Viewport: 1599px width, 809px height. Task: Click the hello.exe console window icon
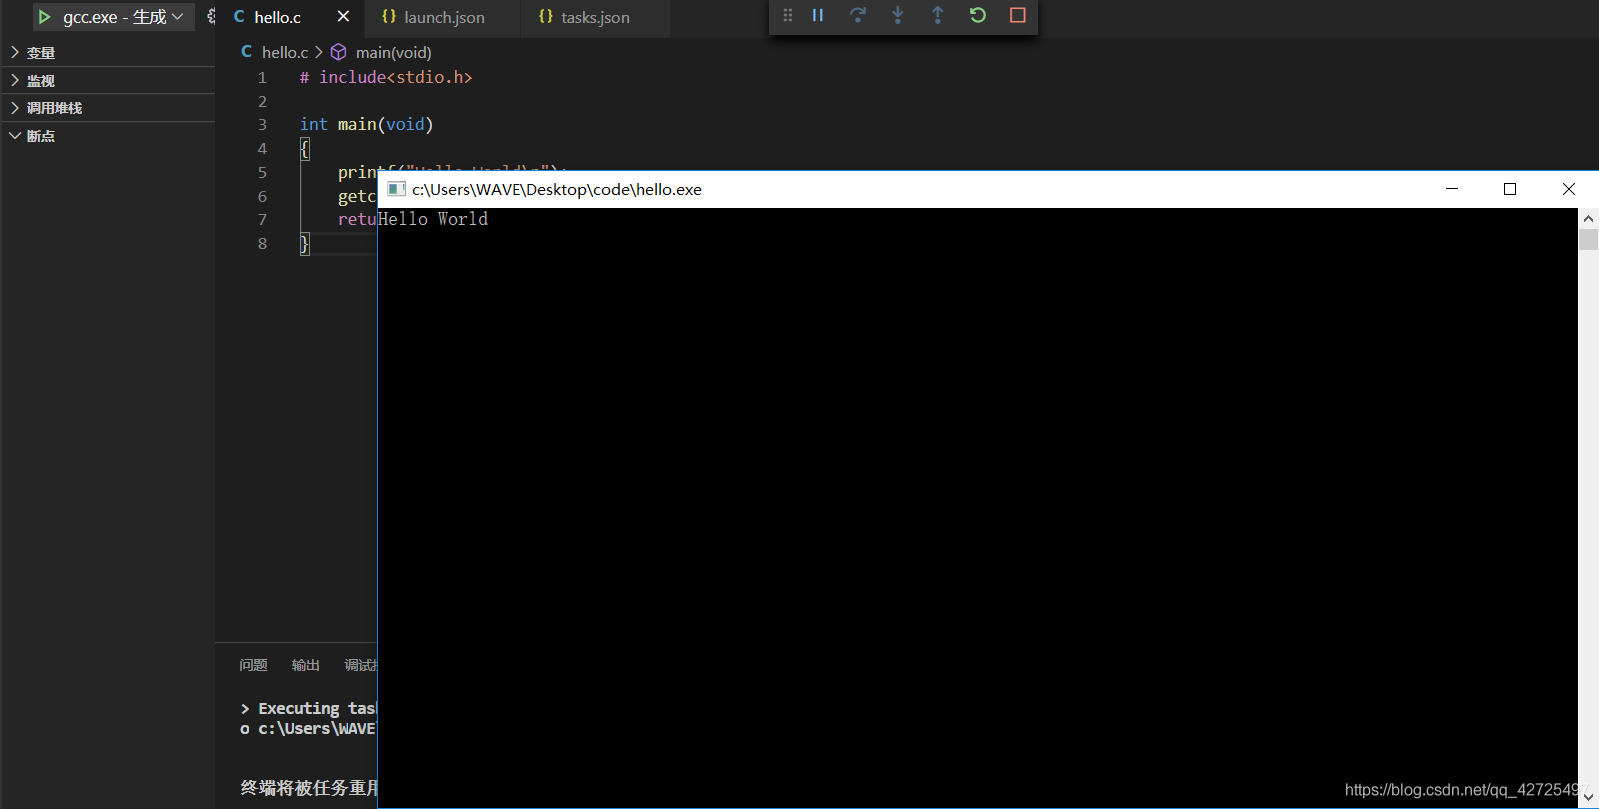click(x=397, y=189)
